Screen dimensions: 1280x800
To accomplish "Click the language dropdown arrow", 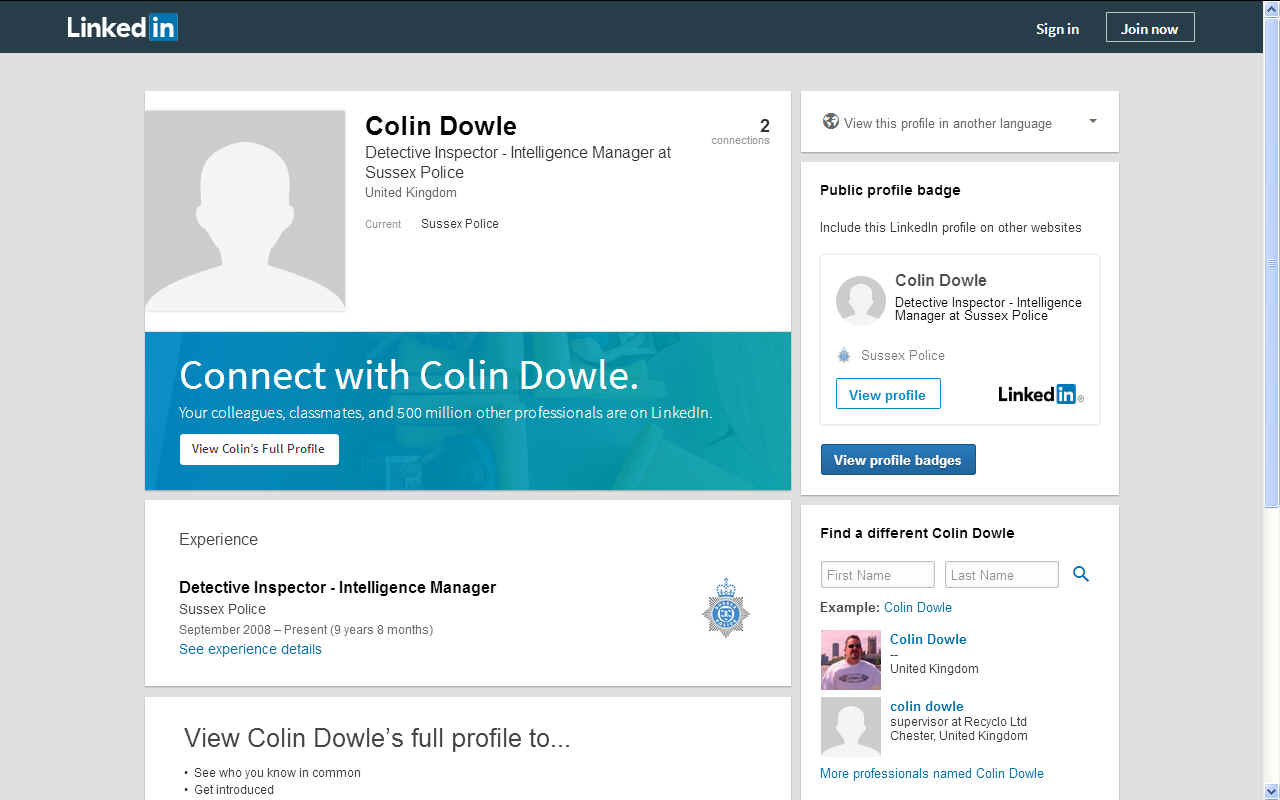I will [1093, 121].
